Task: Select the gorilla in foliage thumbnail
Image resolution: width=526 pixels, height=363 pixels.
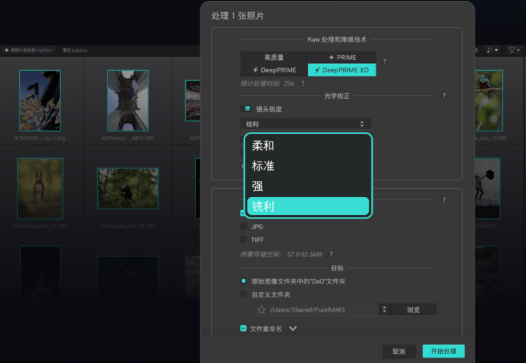Action: (x=128, y=188)
